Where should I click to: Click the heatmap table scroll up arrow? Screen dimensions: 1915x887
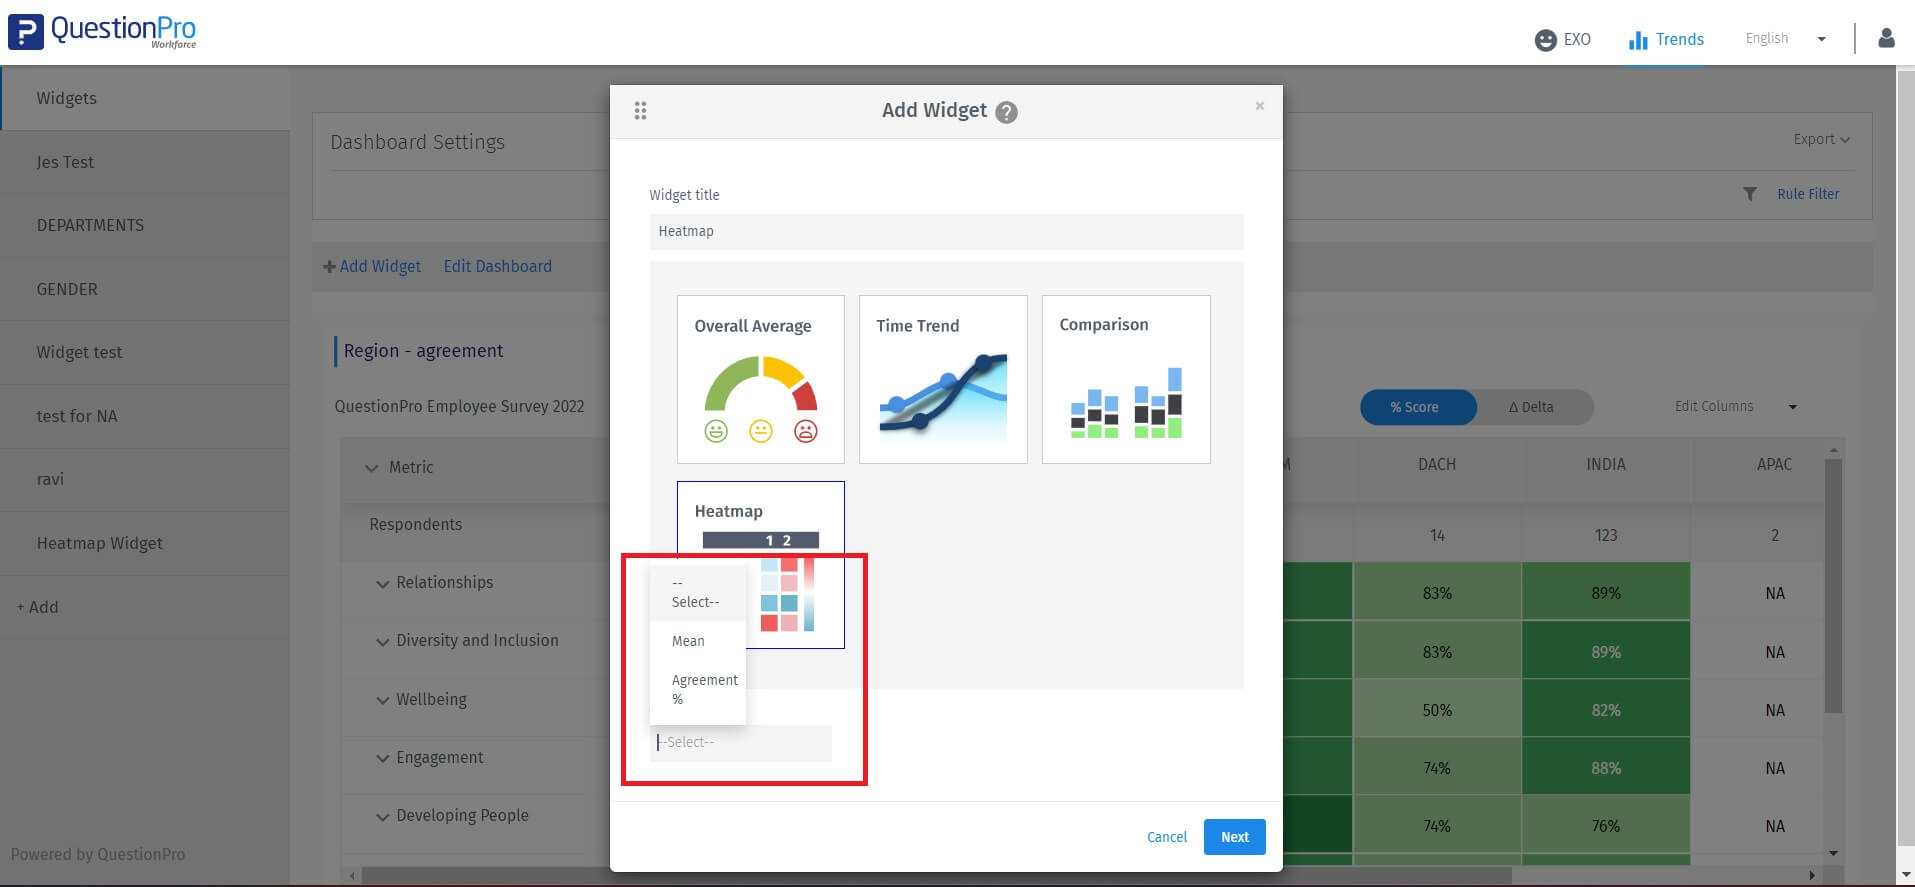click(x=1833, y=450)
